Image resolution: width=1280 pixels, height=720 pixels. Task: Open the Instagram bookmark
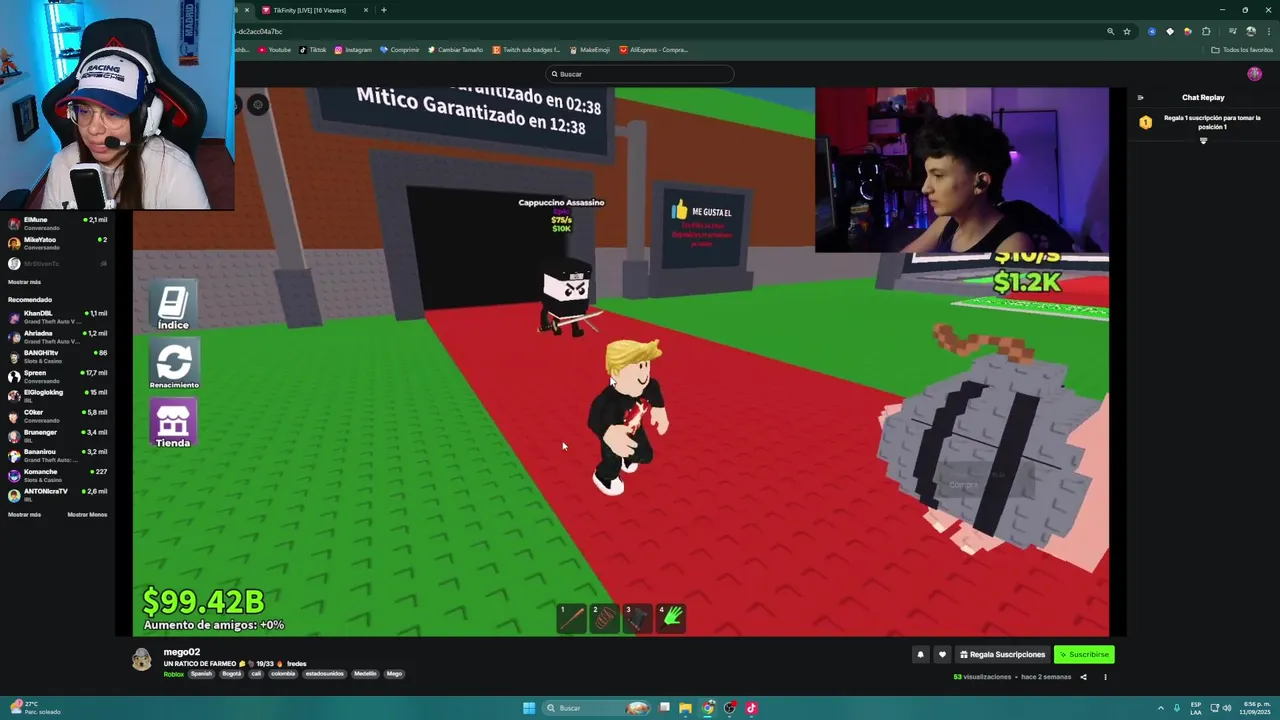(353, 50)
